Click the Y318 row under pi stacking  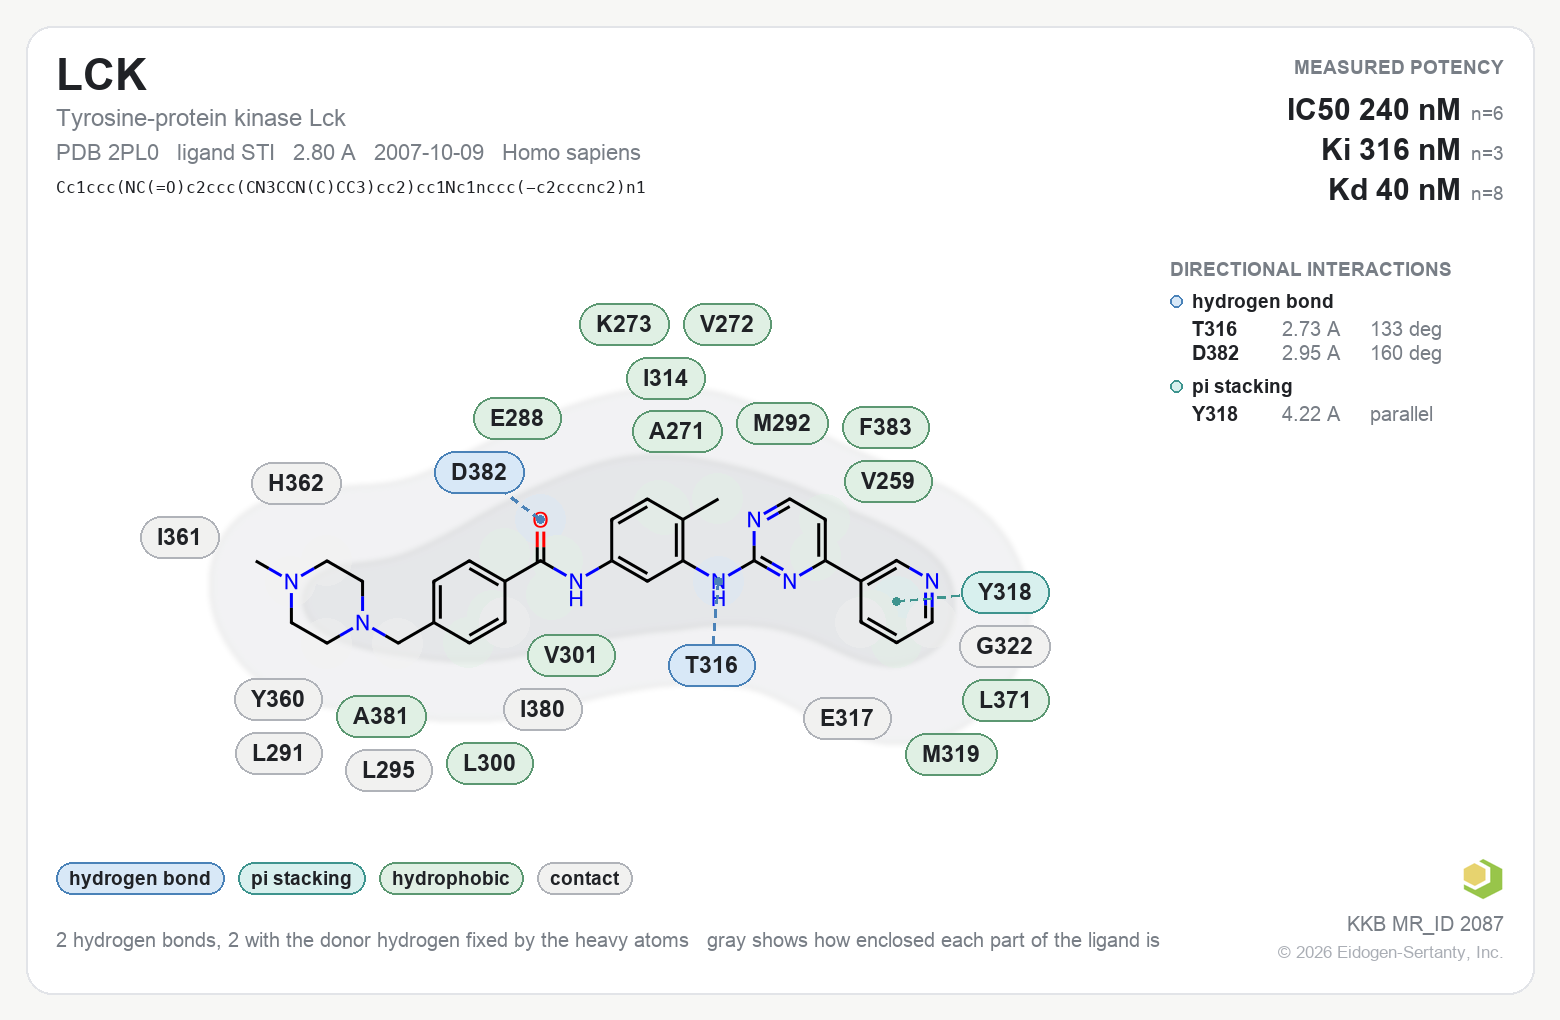(x=1312, y=414)
